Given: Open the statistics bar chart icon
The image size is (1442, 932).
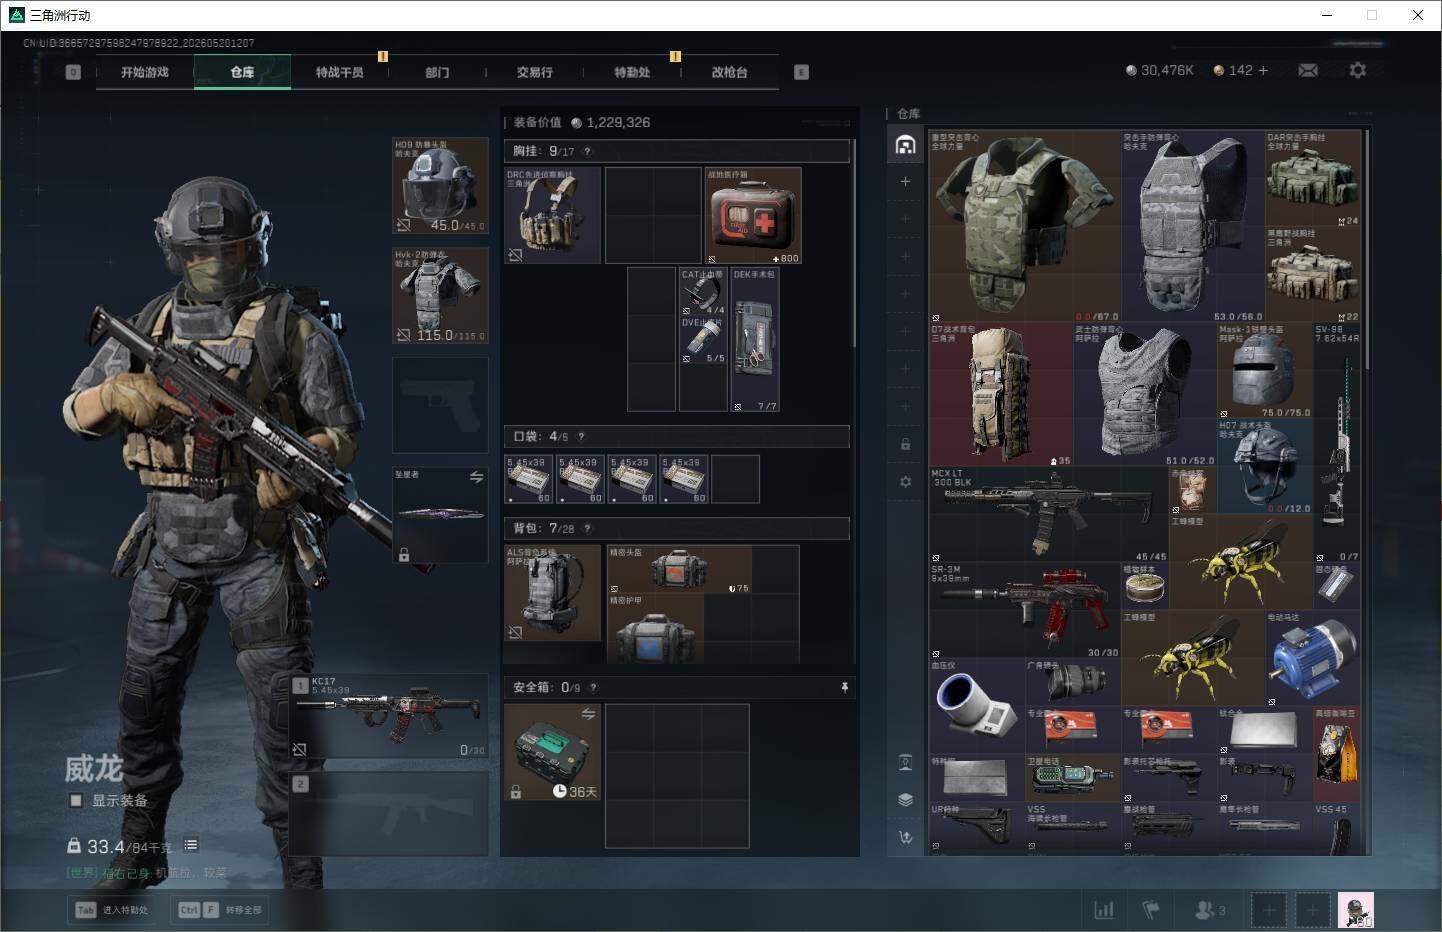Looking at the screenshot, I should pos(1104,910).
